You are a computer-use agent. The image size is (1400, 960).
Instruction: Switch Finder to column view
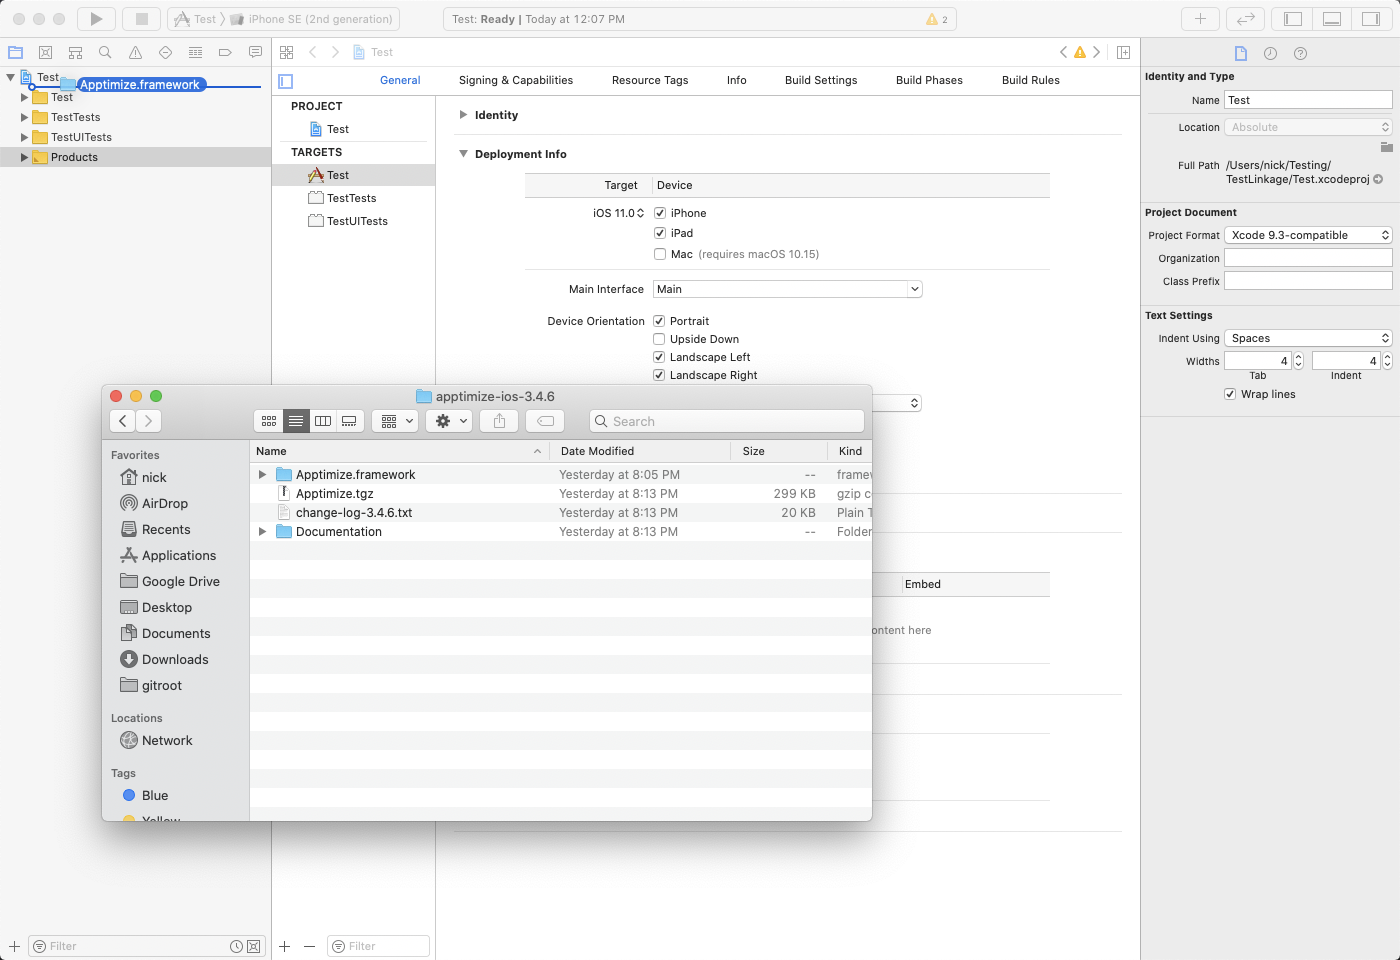point(323,421)
